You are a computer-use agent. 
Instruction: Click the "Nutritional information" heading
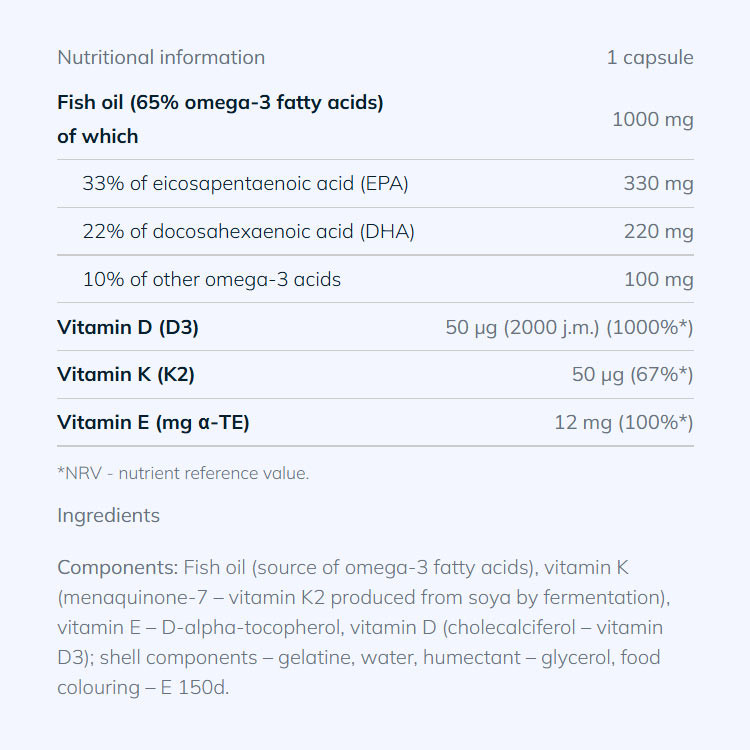(161, 57)
